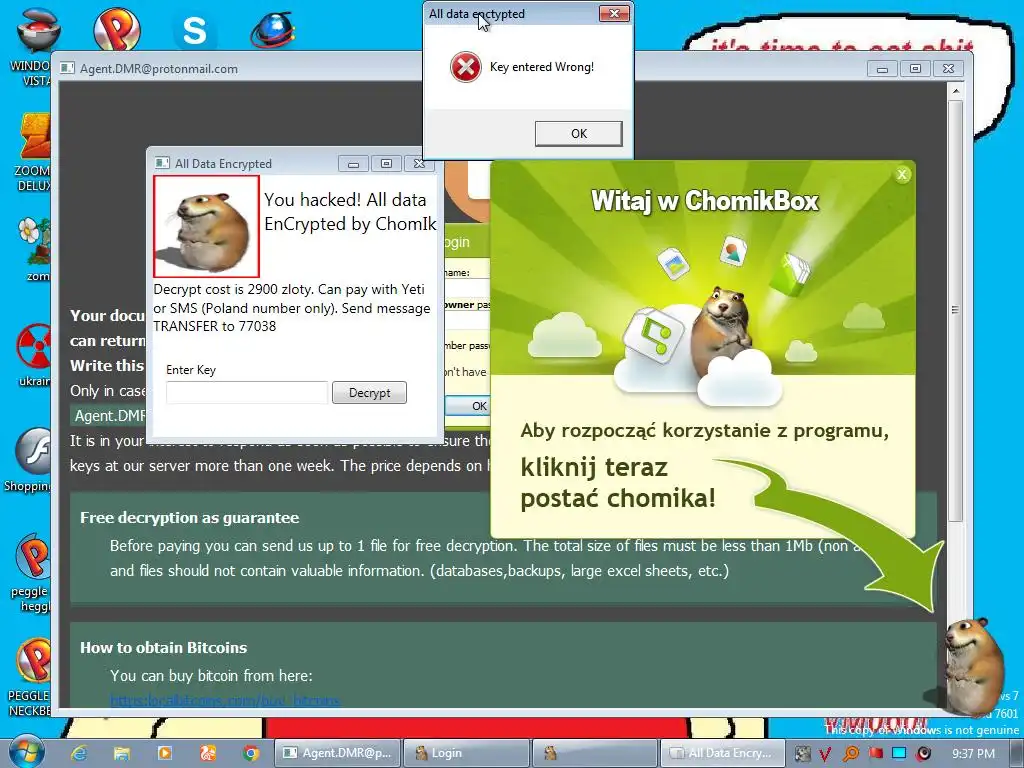
Task: Open Windows Explorer from the taskbar
Action: (x=122, y=753)
